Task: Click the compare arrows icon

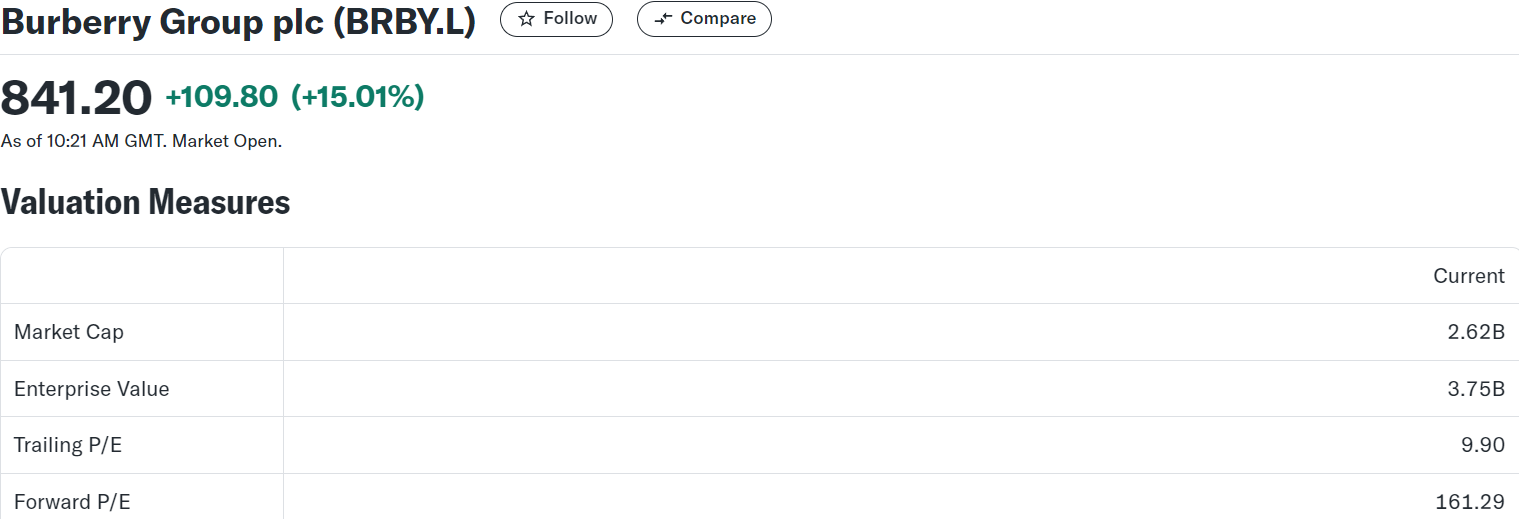Action: point(663,19)
